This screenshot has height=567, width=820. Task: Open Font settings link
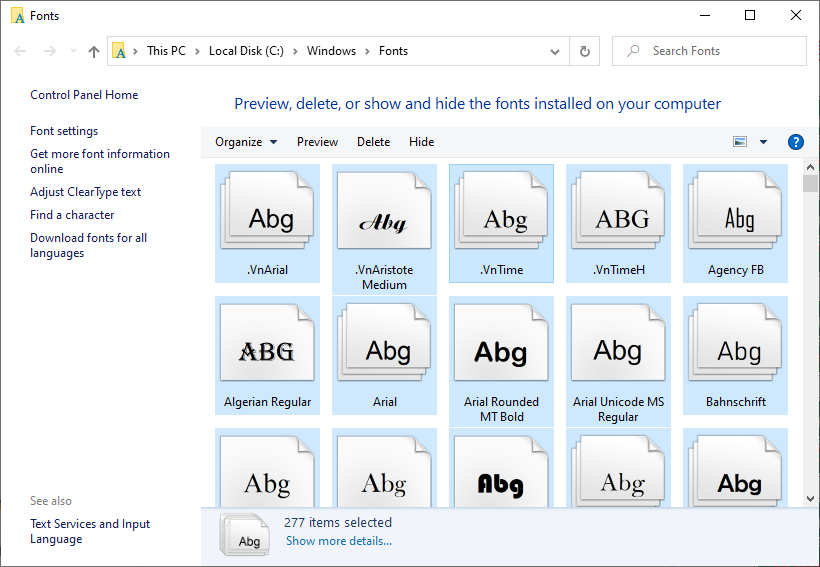(64, 131)
